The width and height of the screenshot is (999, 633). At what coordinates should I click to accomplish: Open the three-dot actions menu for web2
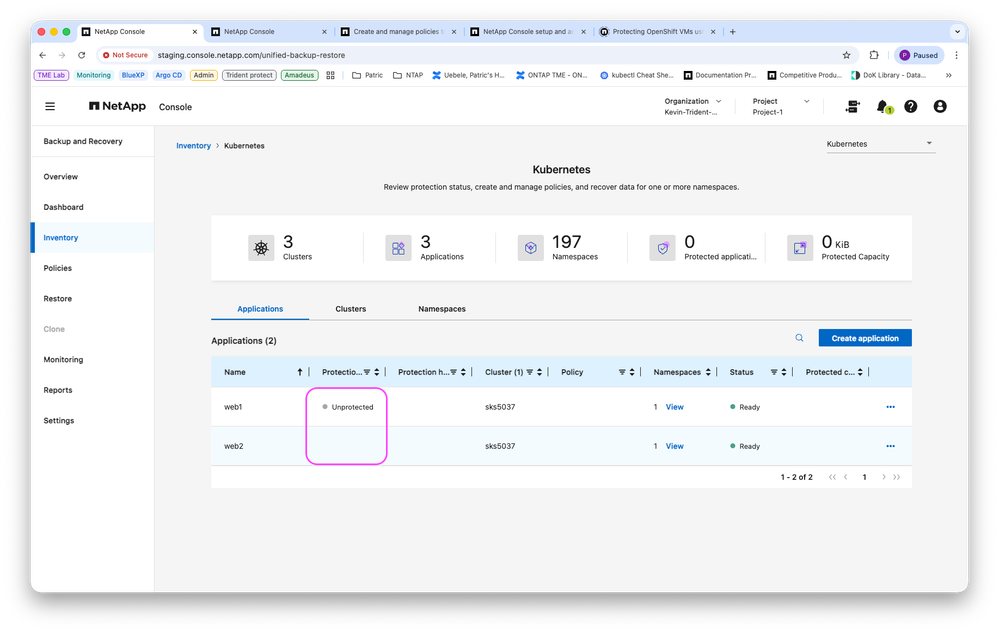pyautogui.click(x=890, y=446)
